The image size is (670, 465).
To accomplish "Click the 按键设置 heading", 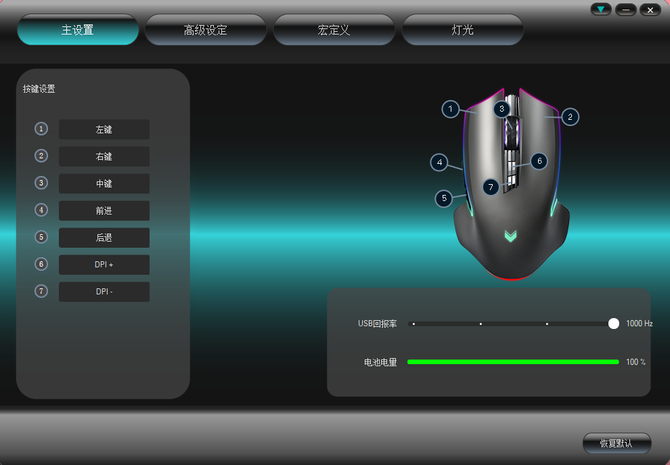I will tap(39, 89).
